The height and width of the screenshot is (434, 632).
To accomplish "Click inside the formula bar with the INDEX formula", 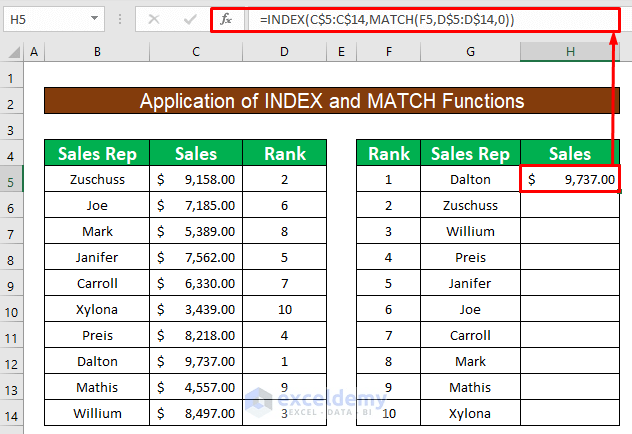I will click(433, 19).
